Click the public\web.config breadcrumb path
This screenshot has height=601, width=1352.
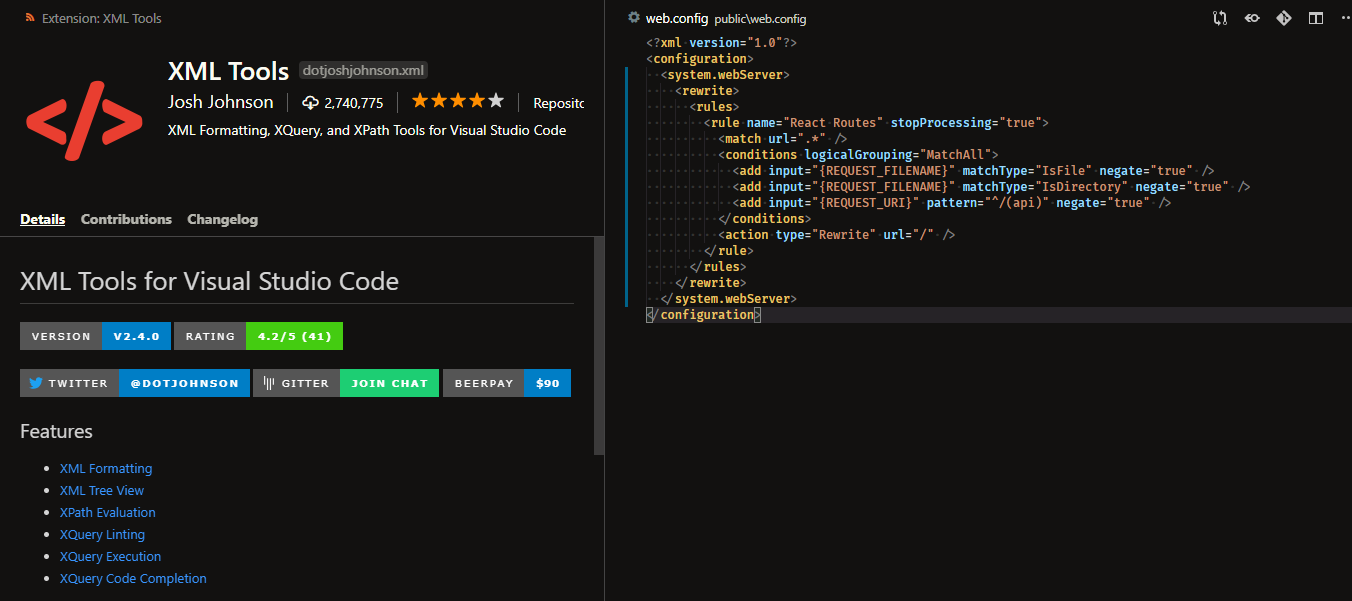pyautogui.click(x=760, y=19)
